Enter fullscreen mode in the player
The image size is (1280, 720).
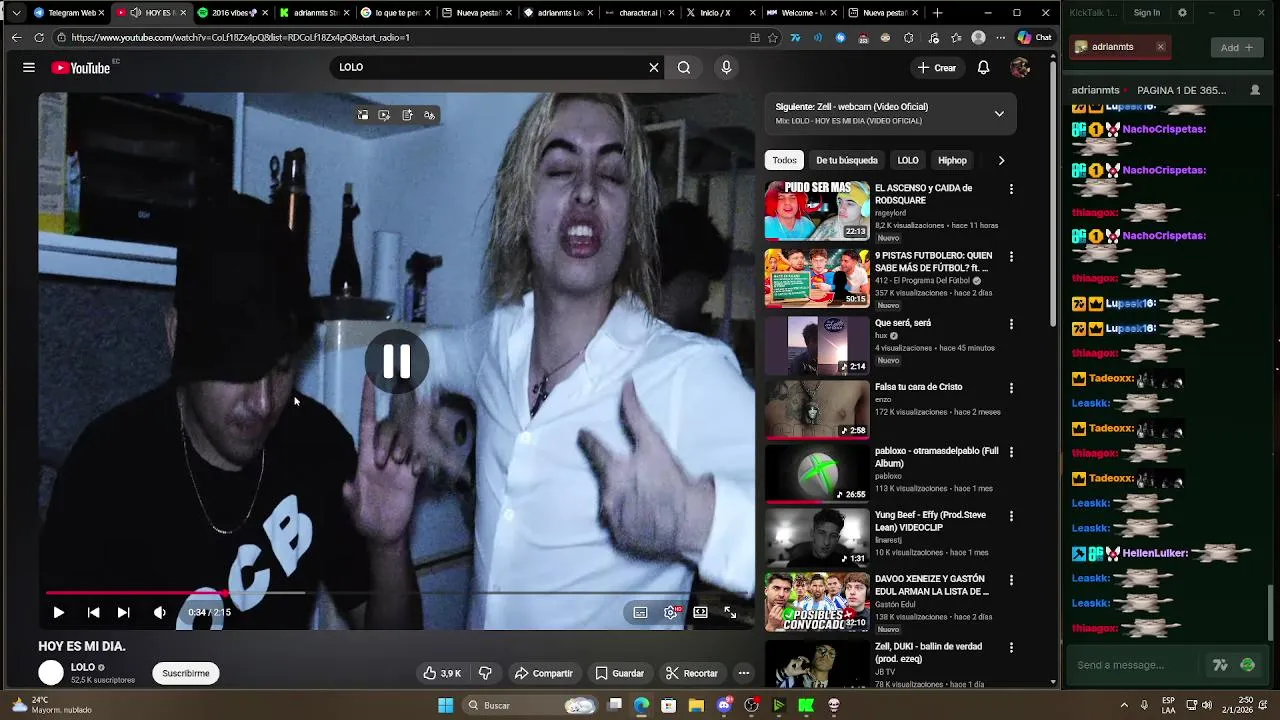[730, 612]
